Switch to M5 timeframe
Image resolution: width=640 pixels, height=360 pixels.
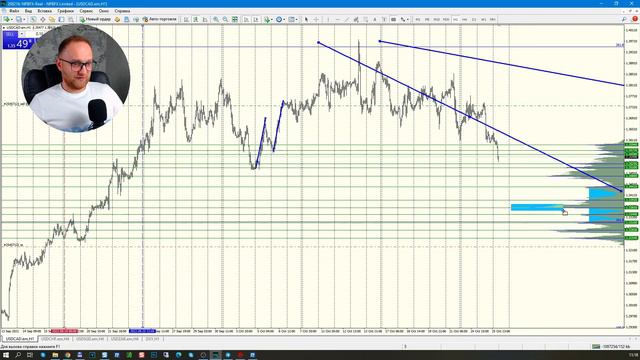(427, 19)
